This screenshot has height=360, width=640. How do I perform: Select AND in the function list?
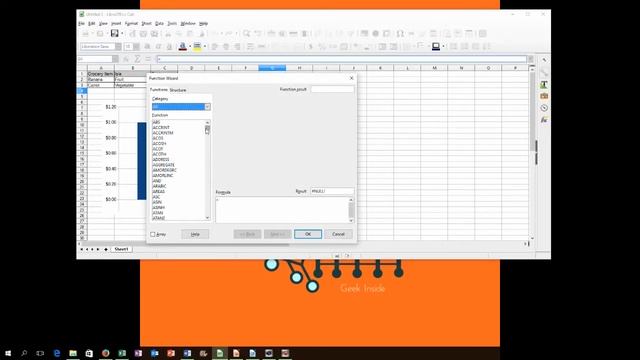click(157, 181)
